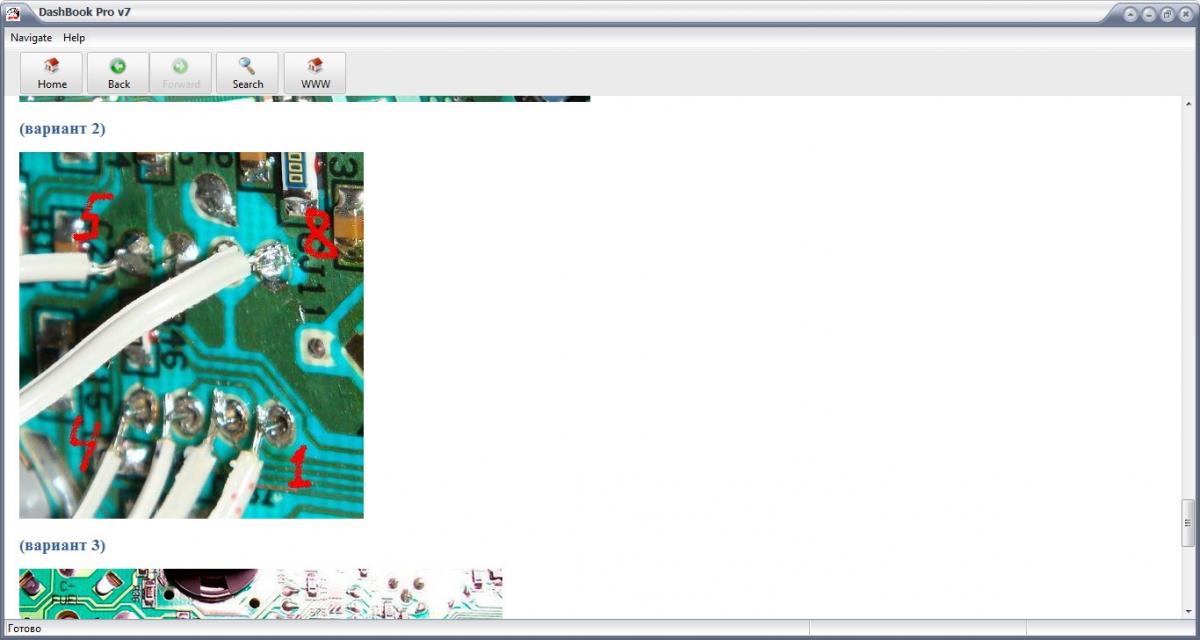Open the Help menu

point(74,38)
